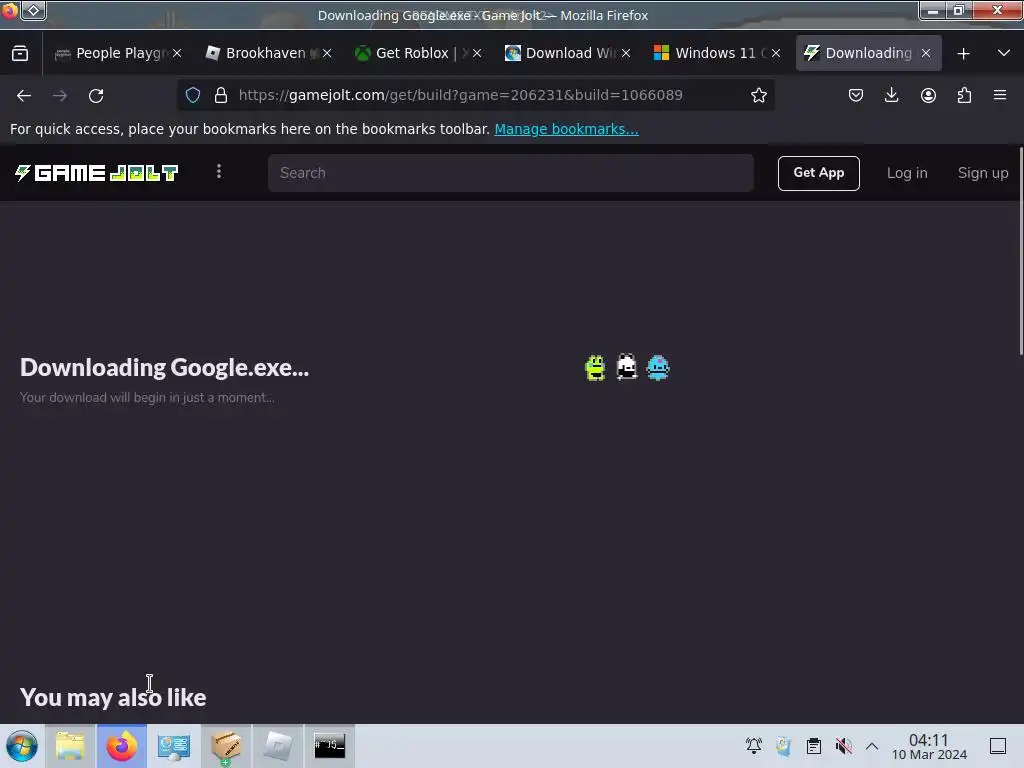This screenshot has width=1024, height=768.
Task: Click the Log in link
Action: coord(906,173)
